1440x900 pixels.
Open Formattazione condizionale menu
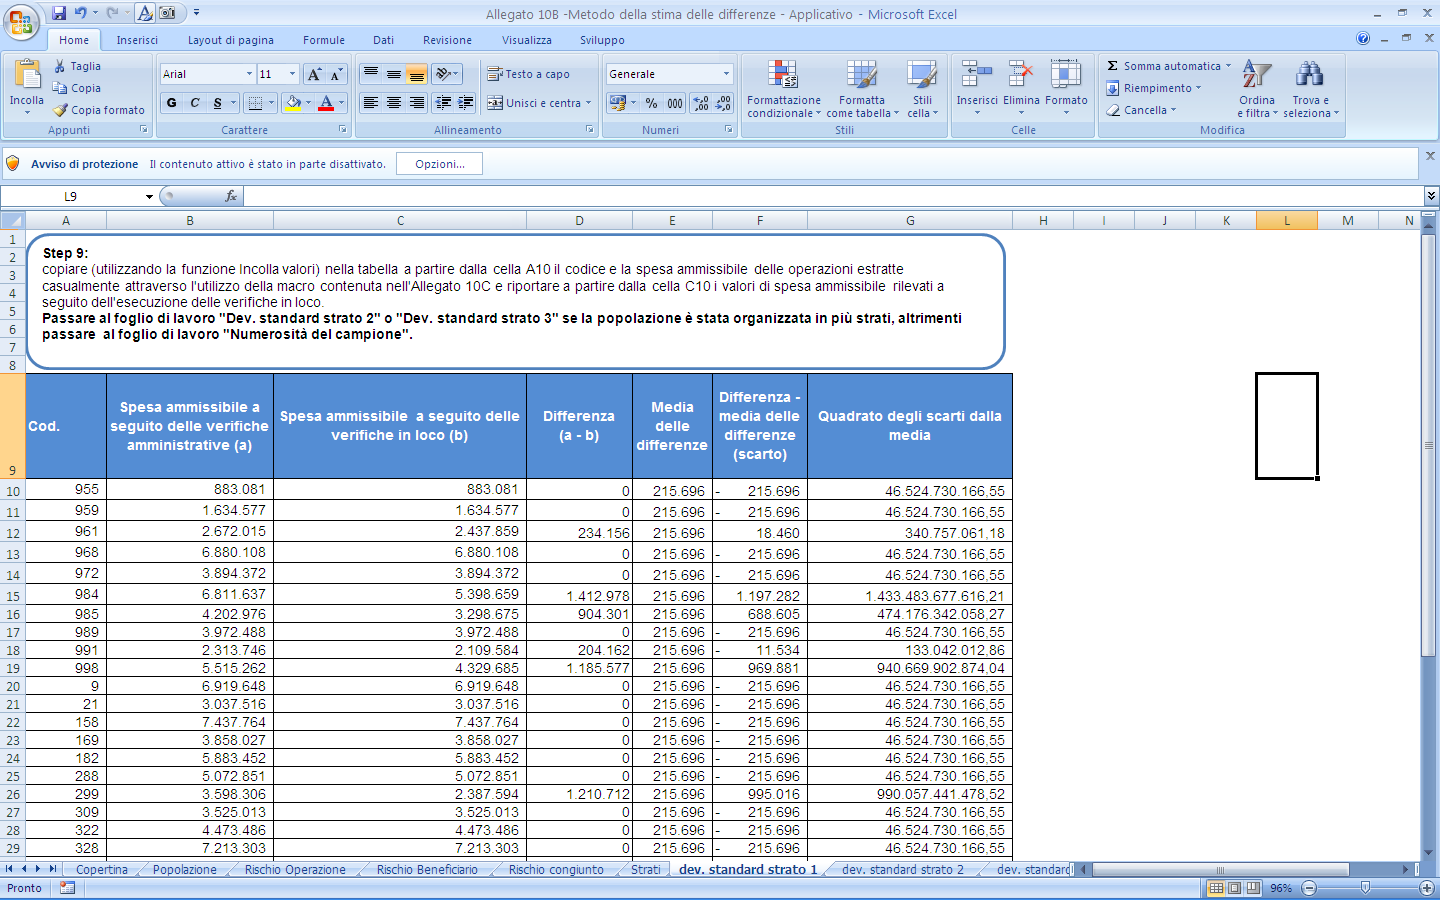(784, 89)
